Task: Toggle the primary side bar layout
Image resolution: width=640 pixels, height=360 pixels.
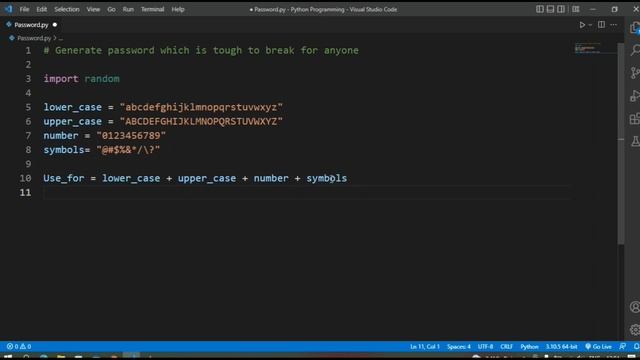Action: (540, 9)
